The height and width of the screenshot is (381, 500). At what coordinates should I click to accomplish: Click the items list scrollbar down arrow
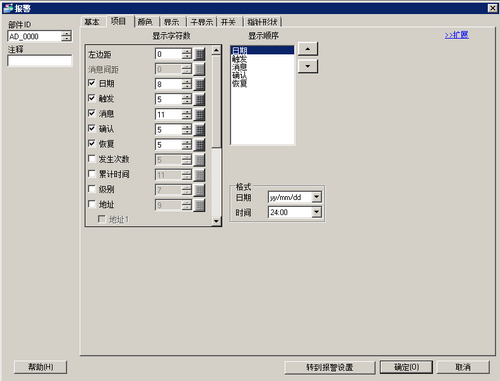point(216,221)
